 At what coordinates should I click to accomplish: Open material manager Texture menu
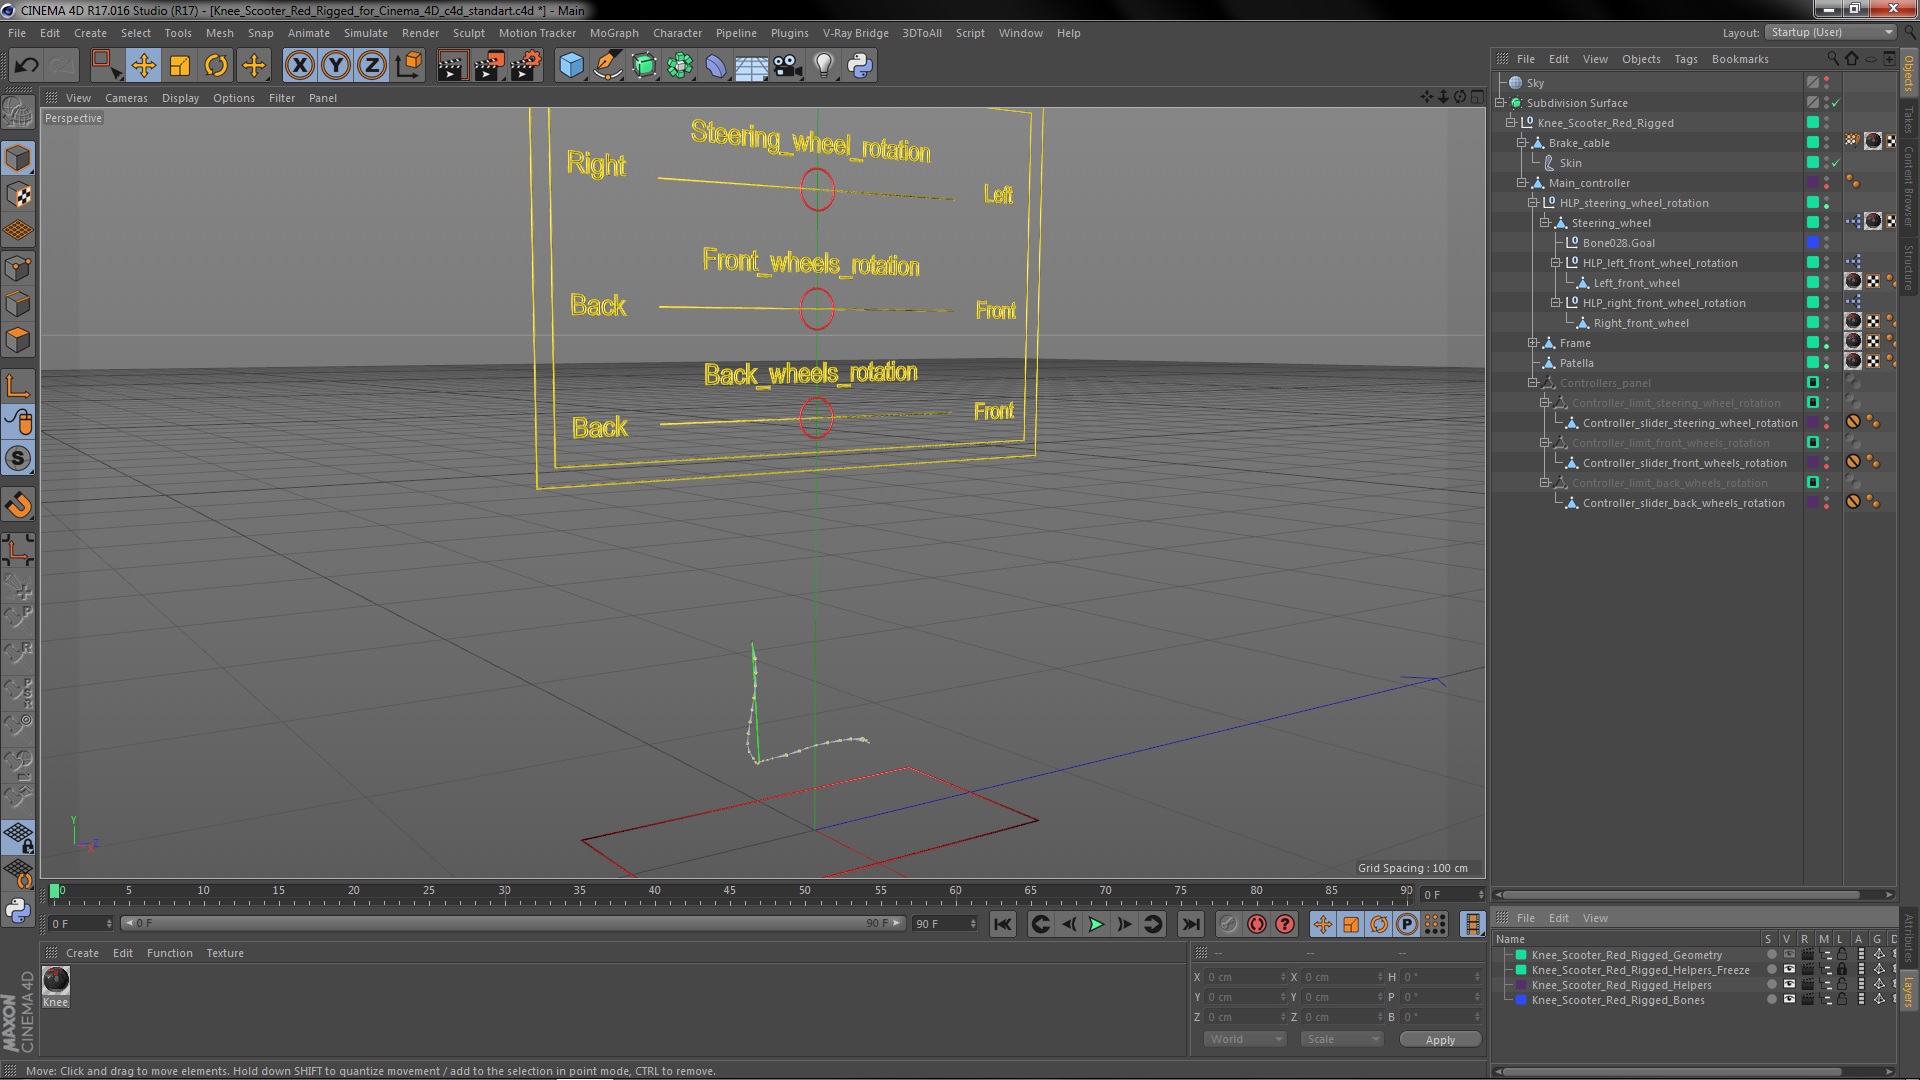(x=225, y=953)
